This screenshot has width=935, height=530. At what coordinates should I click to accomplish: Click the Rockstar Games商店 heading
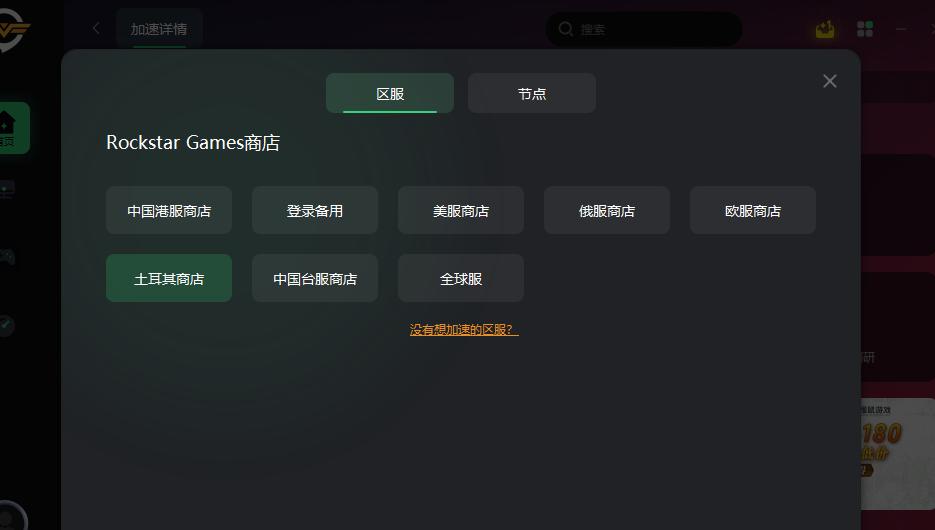tap(193, 142)
